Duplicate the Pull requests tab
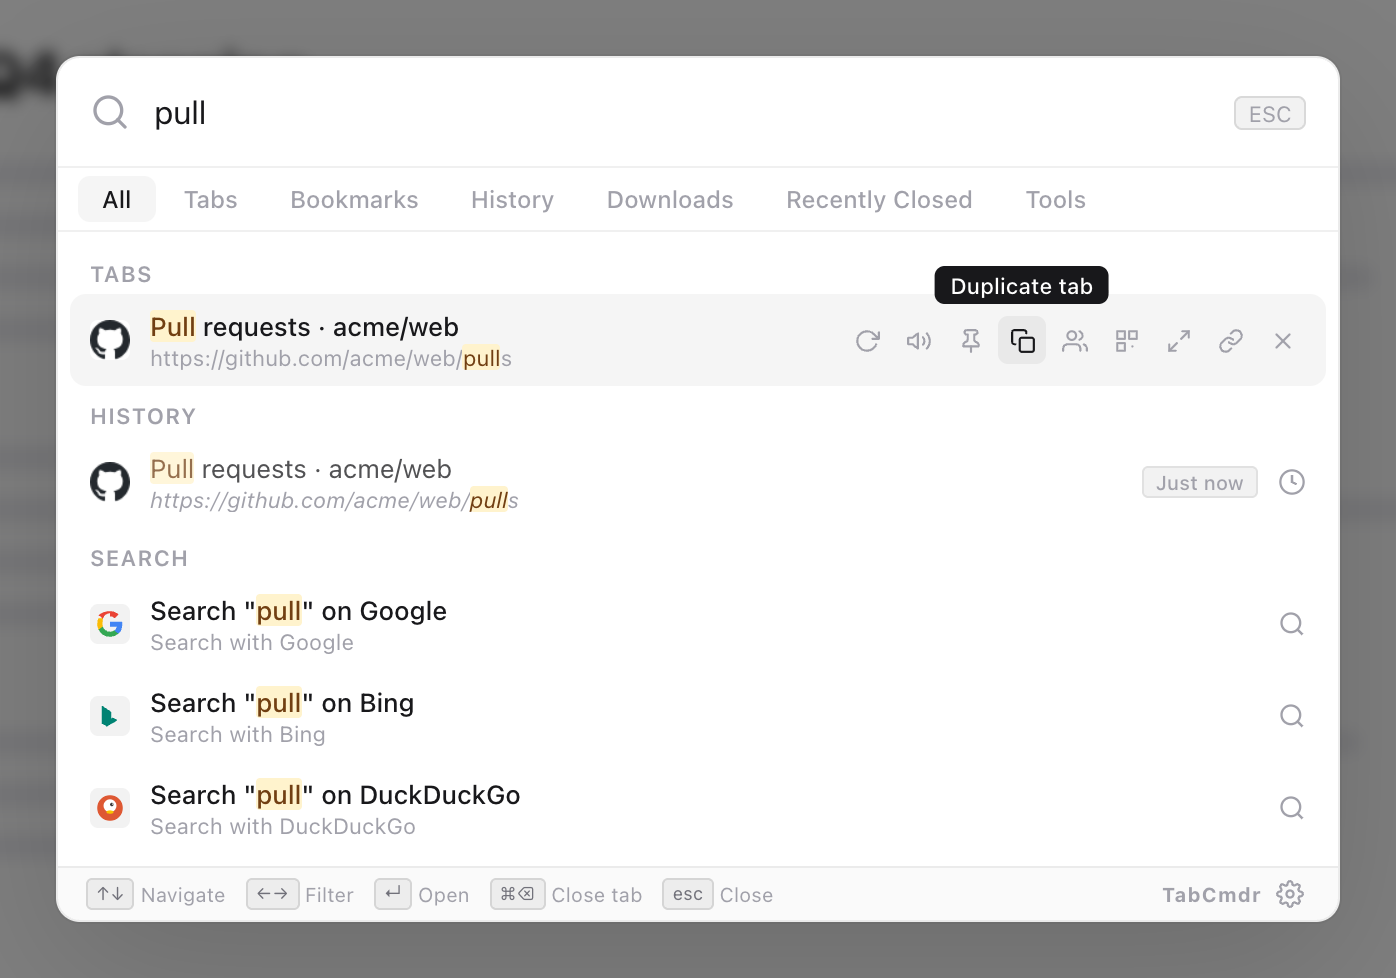The height and width of the screenshot is (978, 1396). pos(1022,341)
